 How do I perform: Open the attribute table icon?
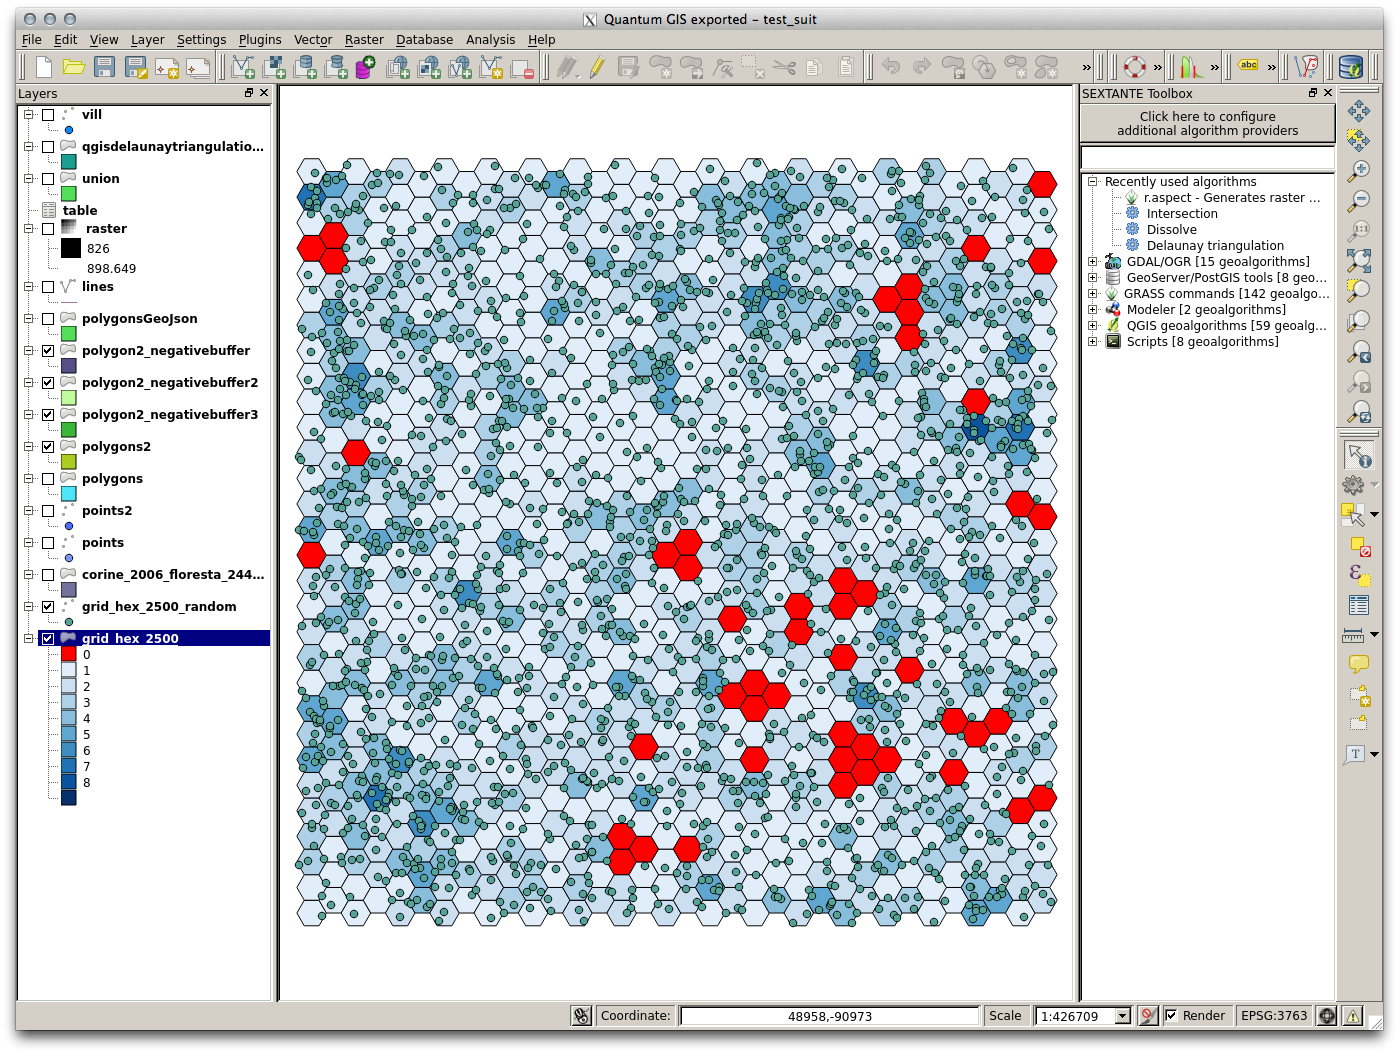[x=1358, y=605]
